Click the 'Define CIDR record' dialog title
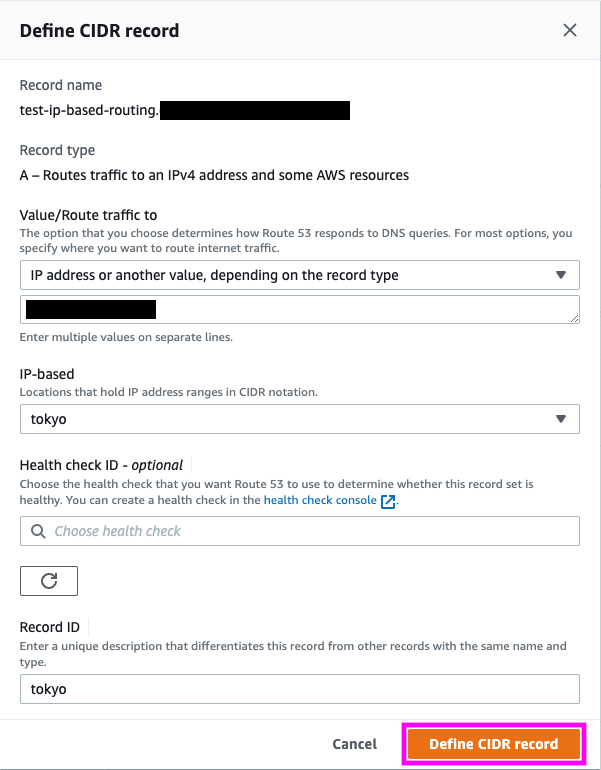Screen dimensions: 601x770 [x=100, y=30]
